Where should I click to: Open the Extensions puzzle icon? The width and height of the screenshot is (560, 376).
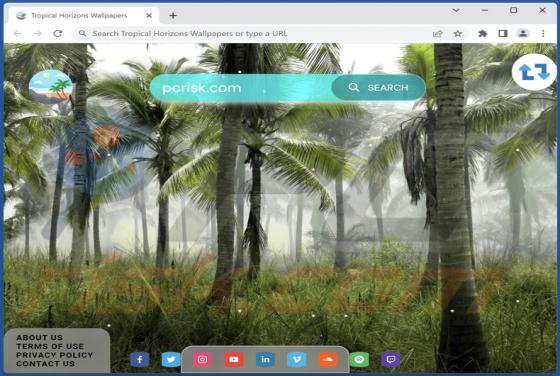483,34
